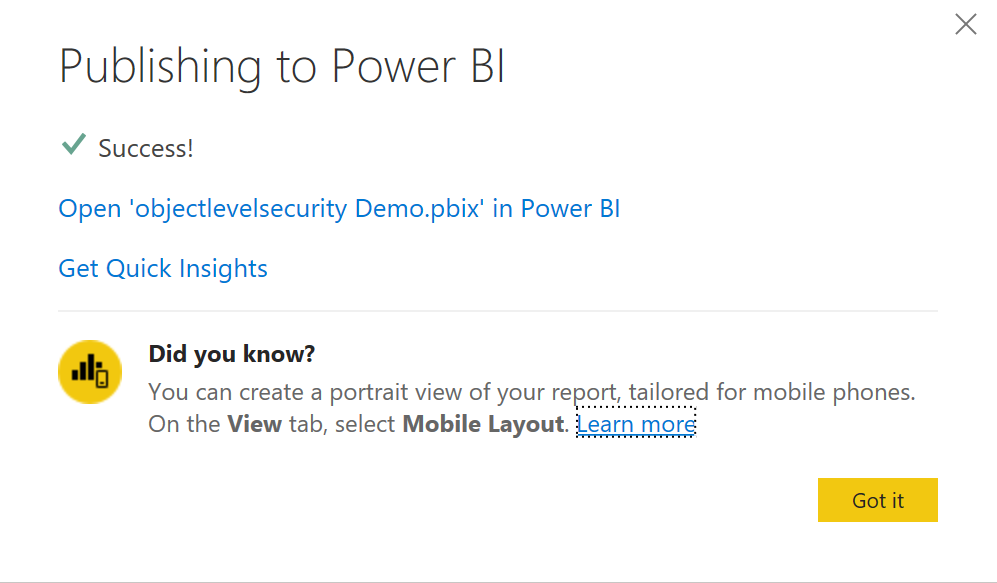Click the word 'Publishing' in the heading
The height and width of the screenshot is (583, 997).
pos(160,66)
